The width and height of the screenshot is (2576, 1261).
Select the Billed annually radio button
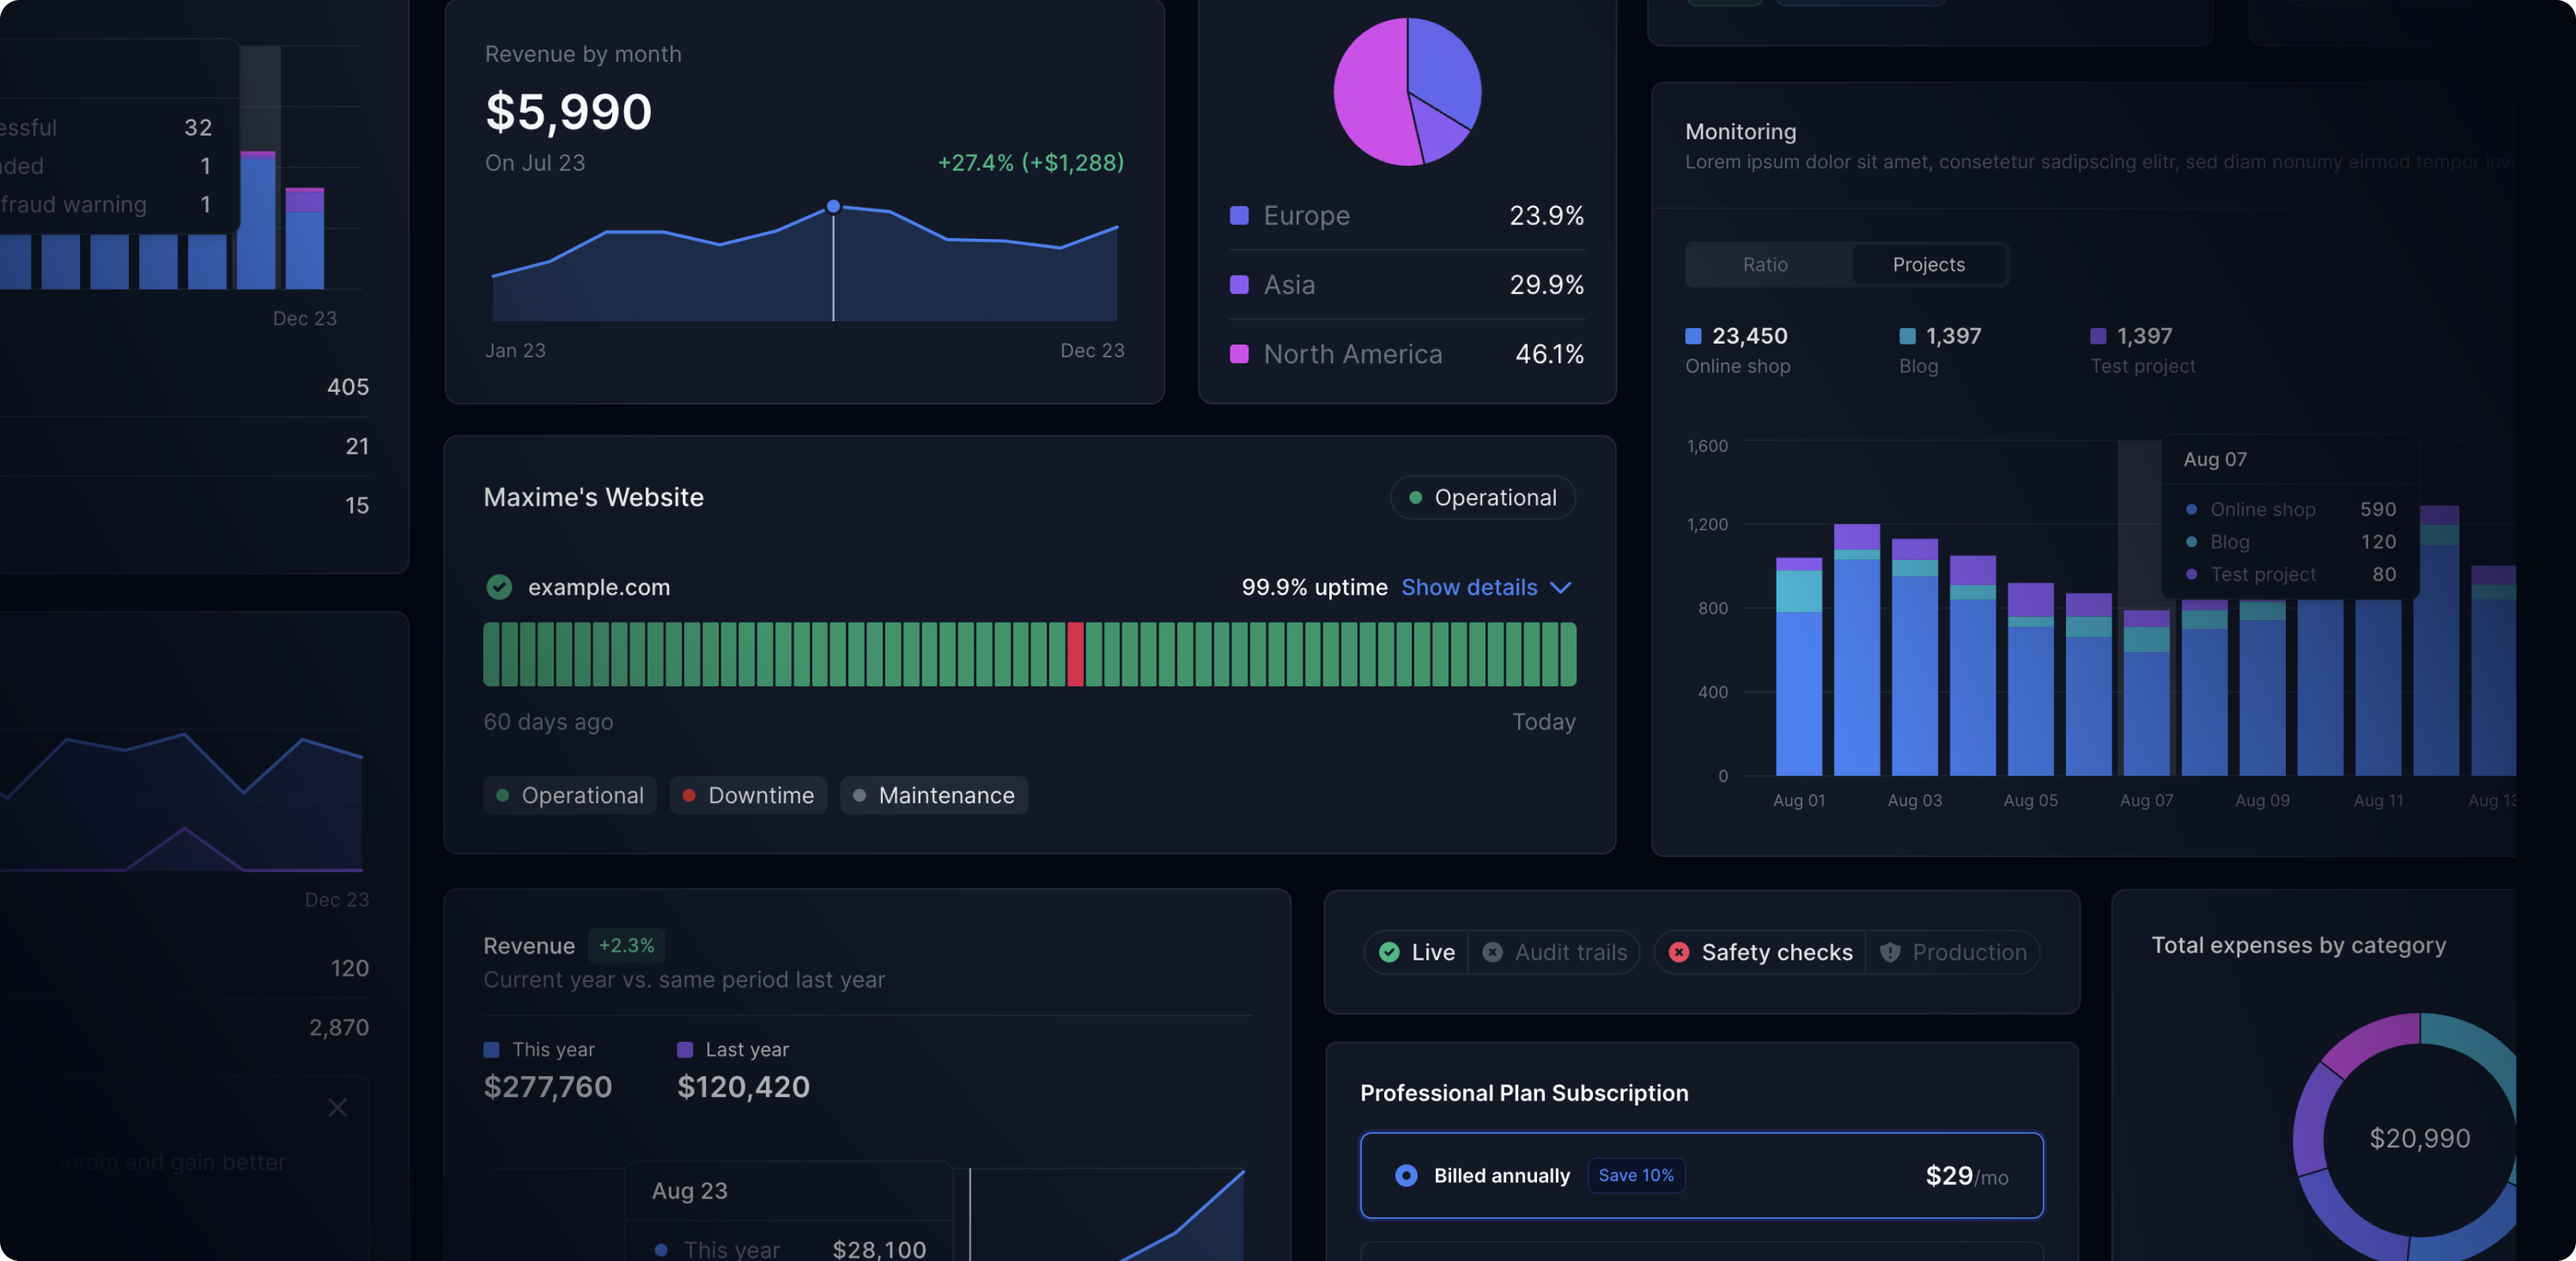pyautogui.click(x=1406, y=1176)
